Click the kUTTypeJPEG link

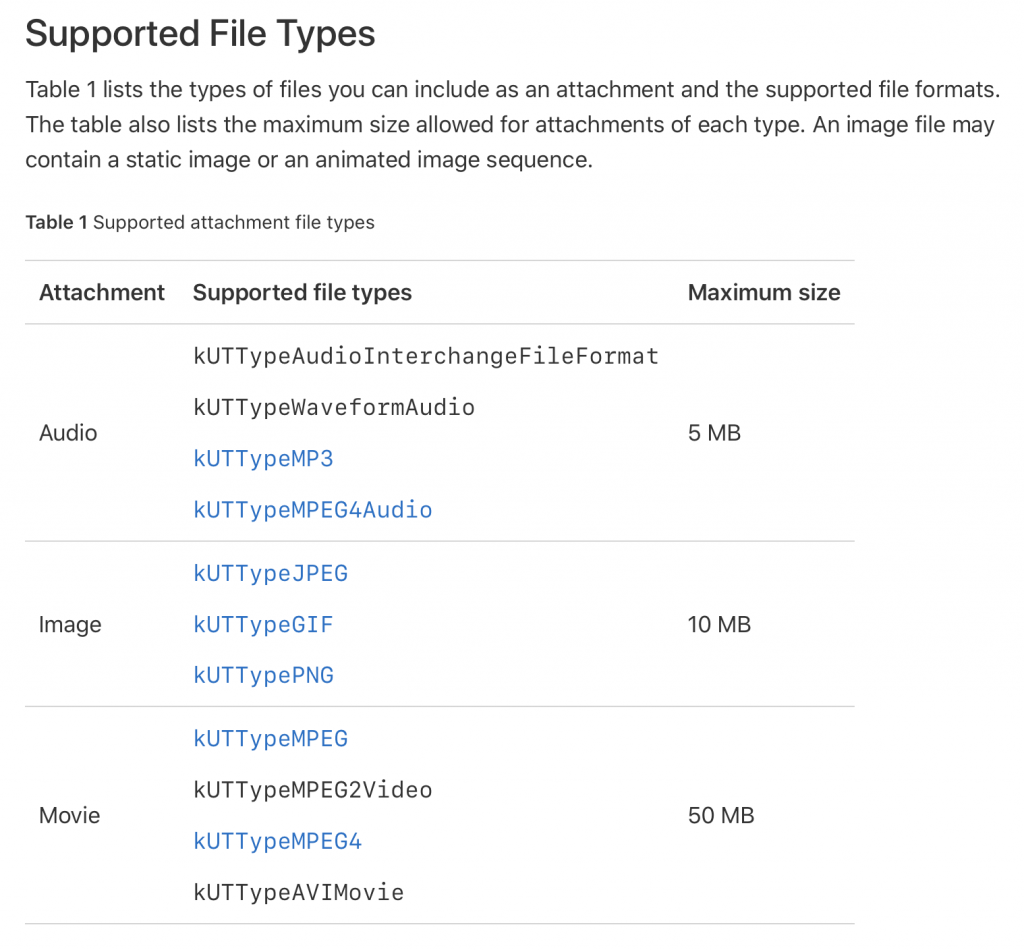pyautogui.click(x=270, y=574)
